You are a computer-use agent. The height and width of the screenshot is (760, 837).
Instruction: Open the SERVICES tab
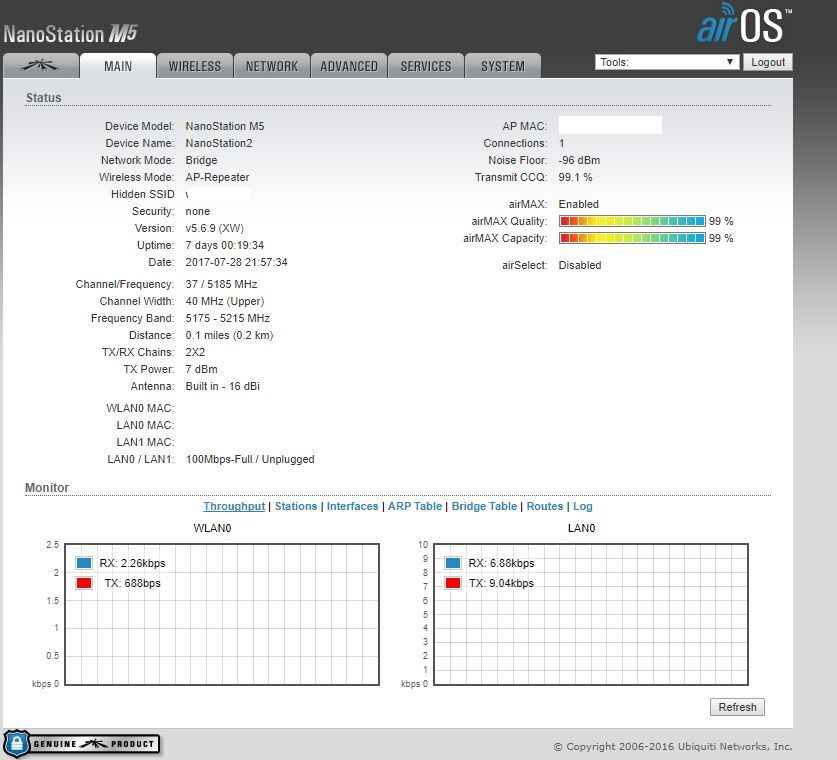point(426,66)
